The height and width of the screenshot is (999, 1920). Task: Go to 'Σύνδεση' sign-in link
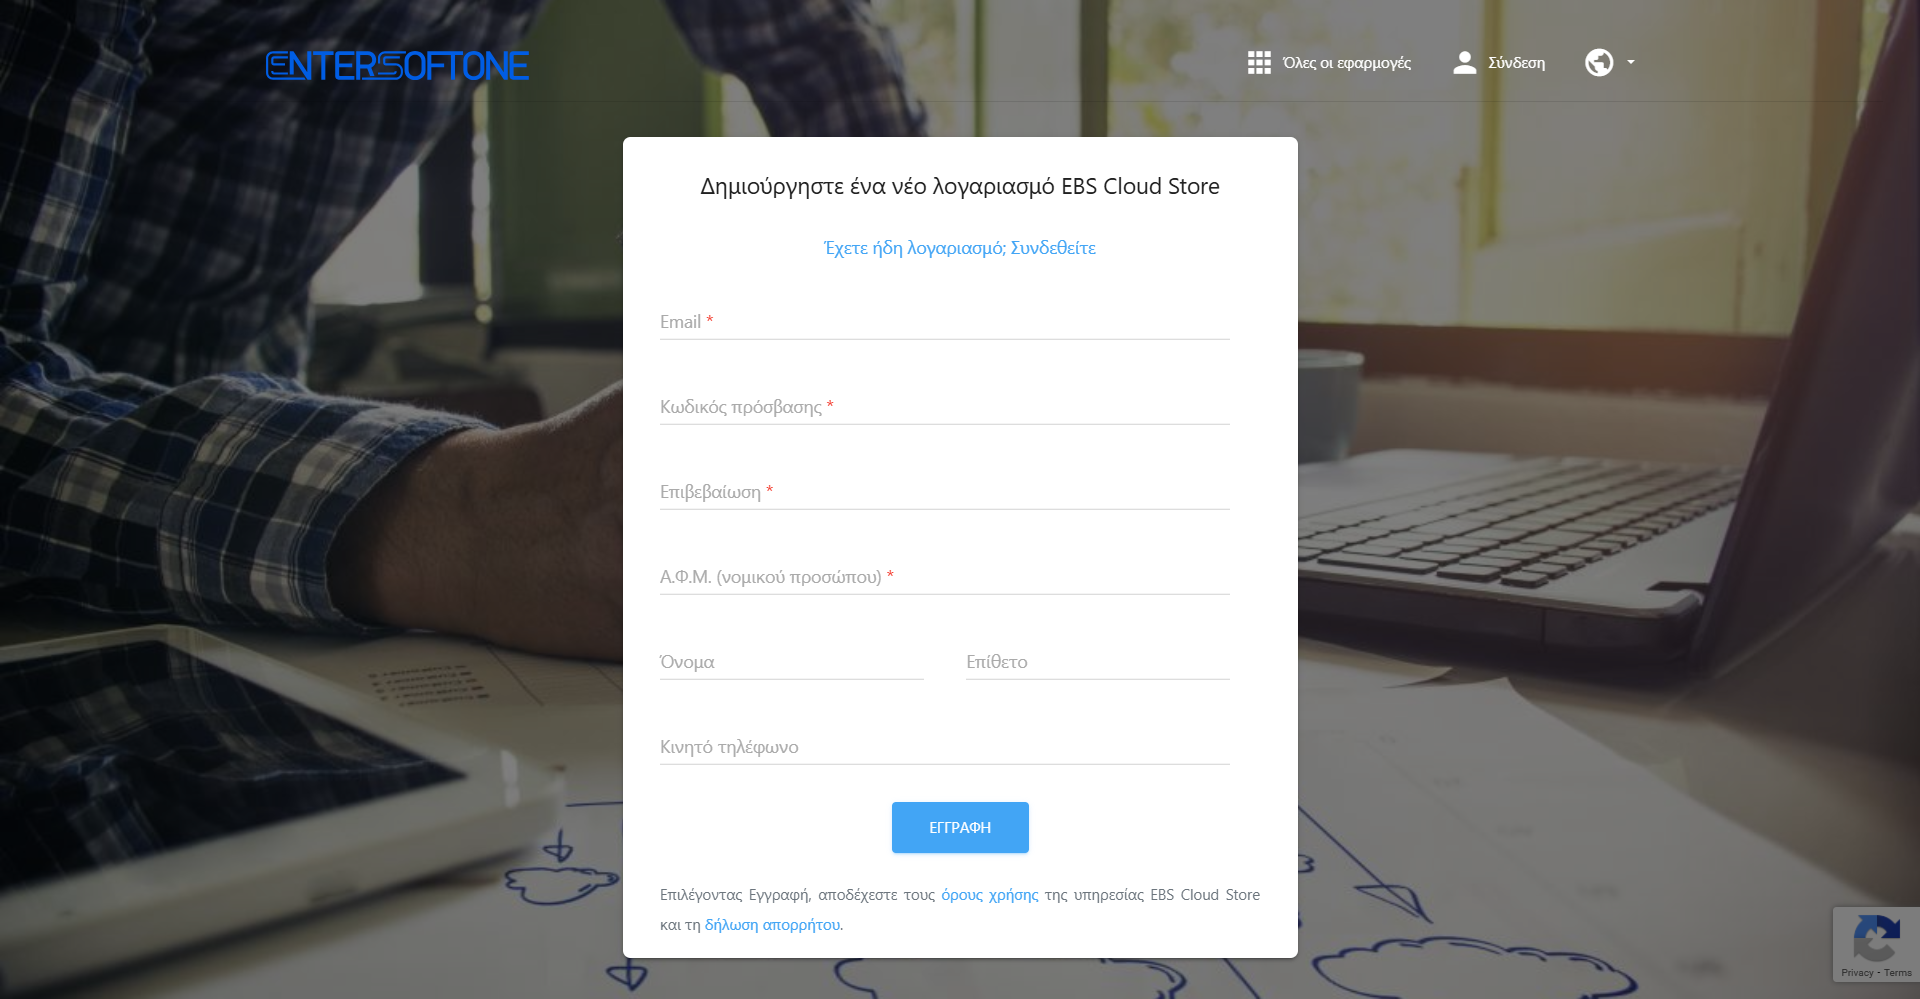pyautogui.click(x=1516, y=63)
